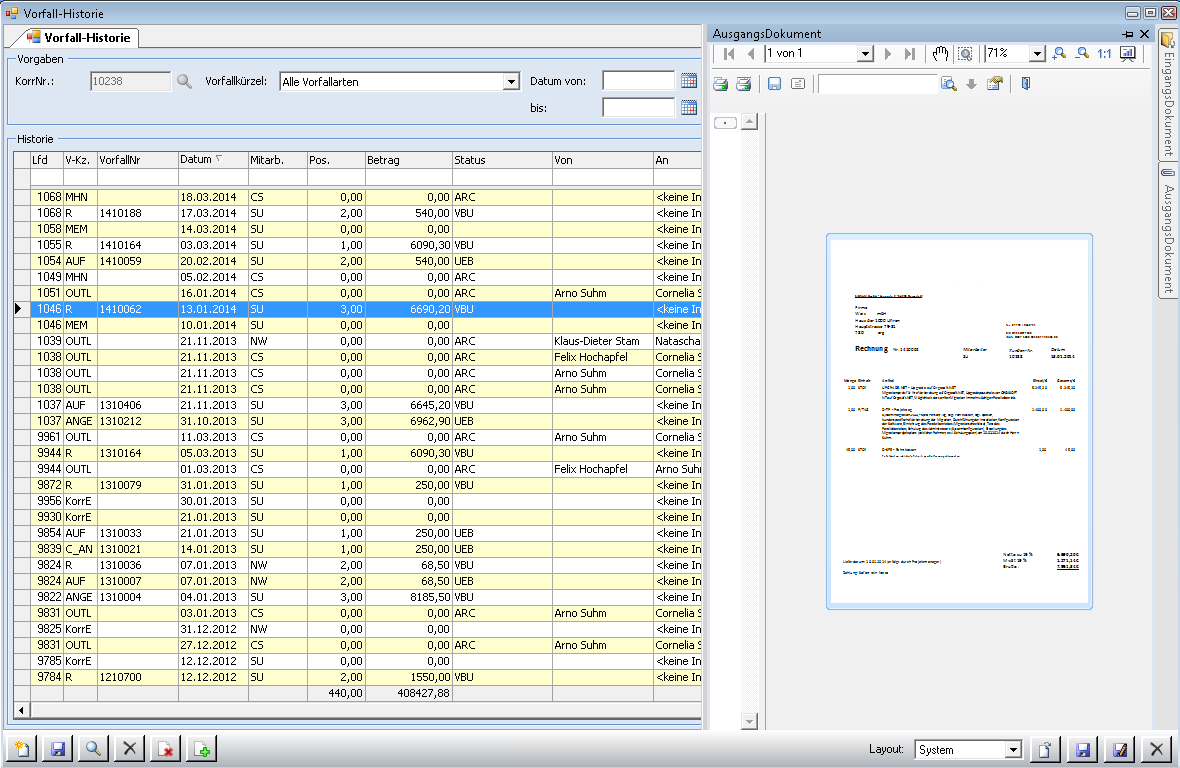This screenshot has width=1180, height=768.
Task: Click the delete document icon with red X
Action: [x=165, y=749]
